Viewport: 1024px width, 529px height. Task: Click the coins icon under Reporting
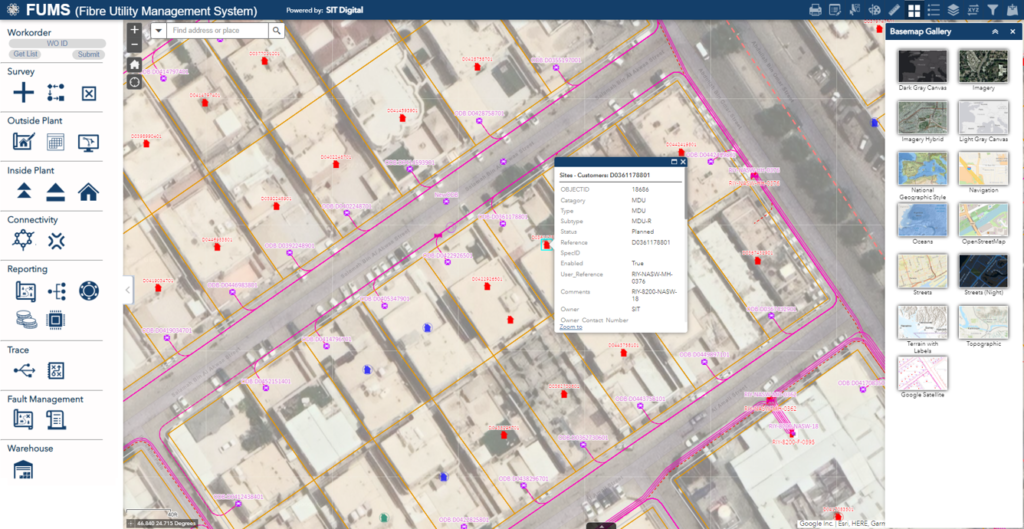26,319
